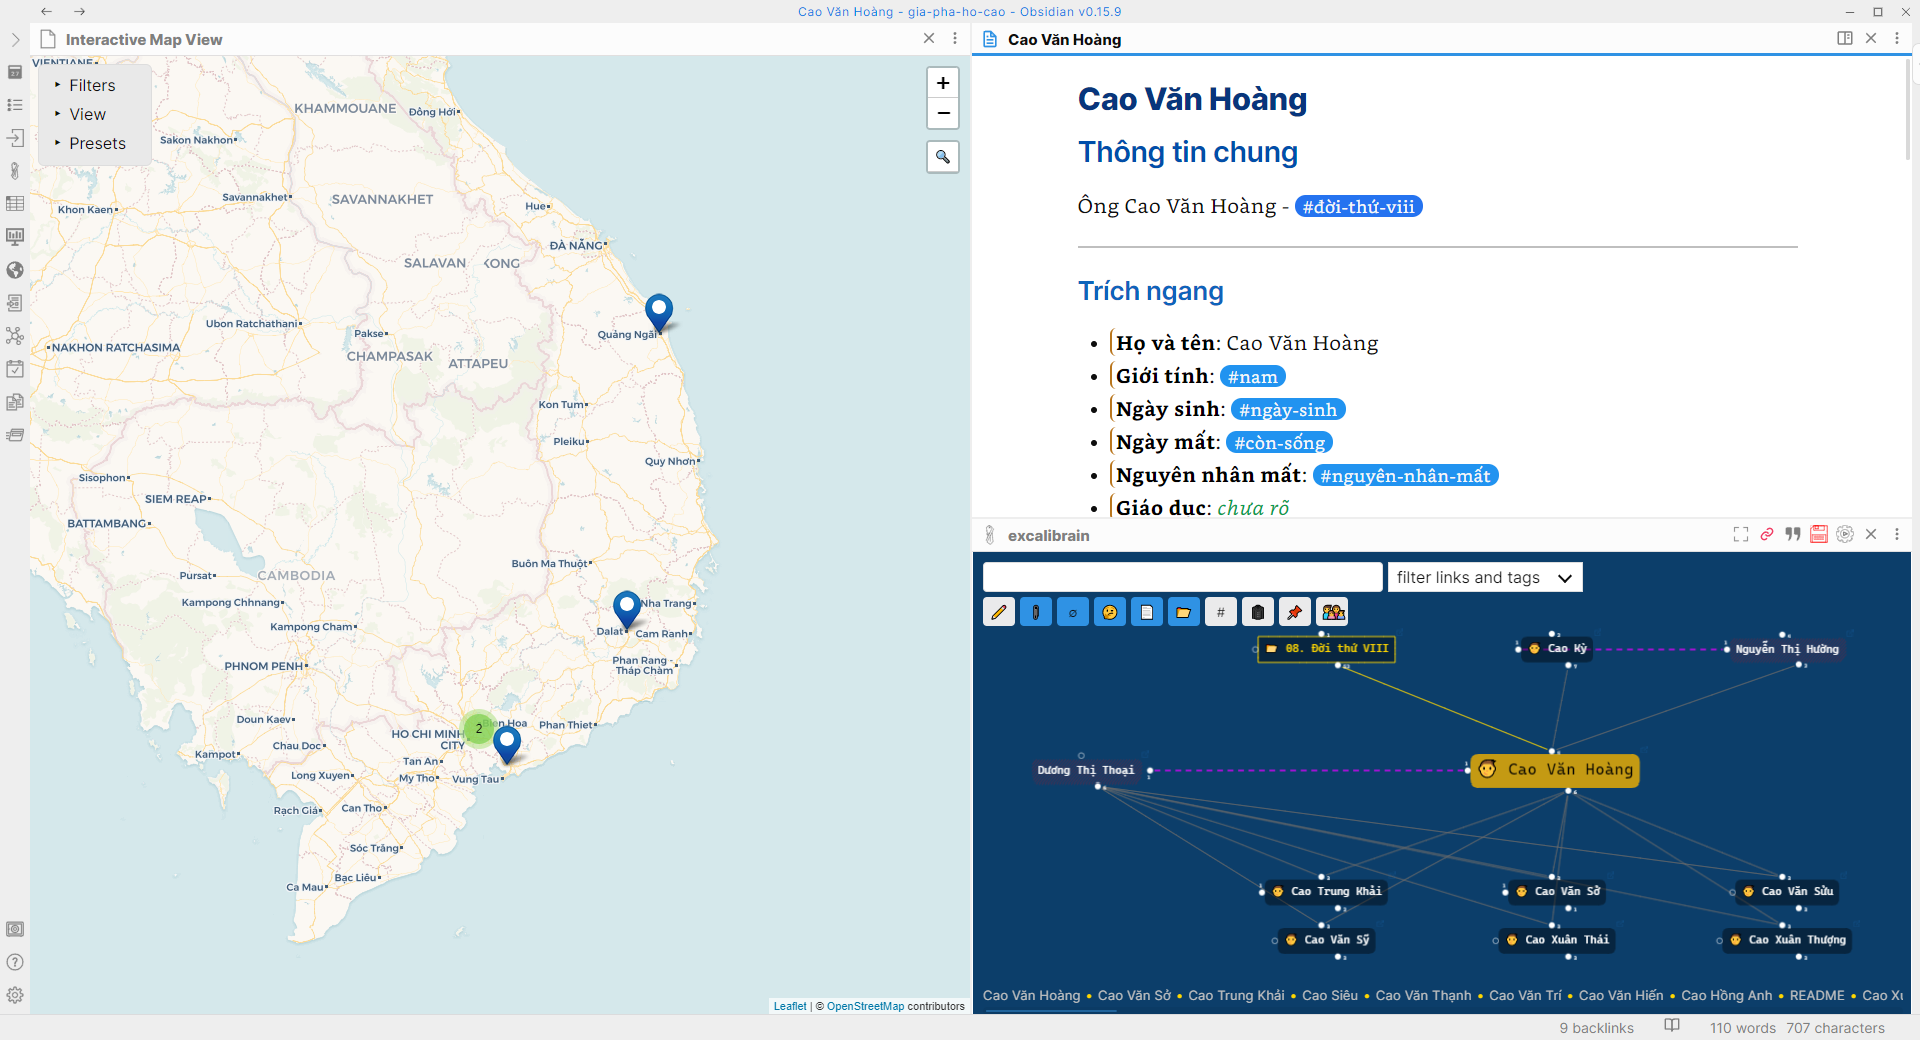The width and height of the screenshot is (1920, 1040).
Task: Click the OpenStreetMap attribution link
Action: pyautogui.click(x=865, y=1006)
